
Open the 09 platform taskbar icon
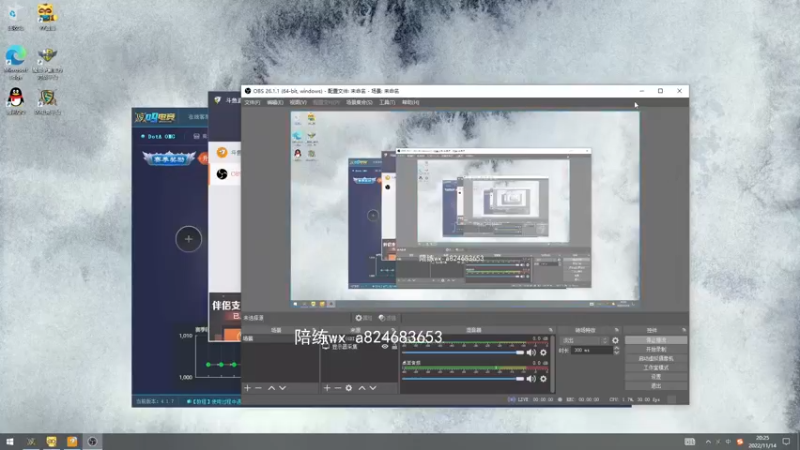coord(31,441)
